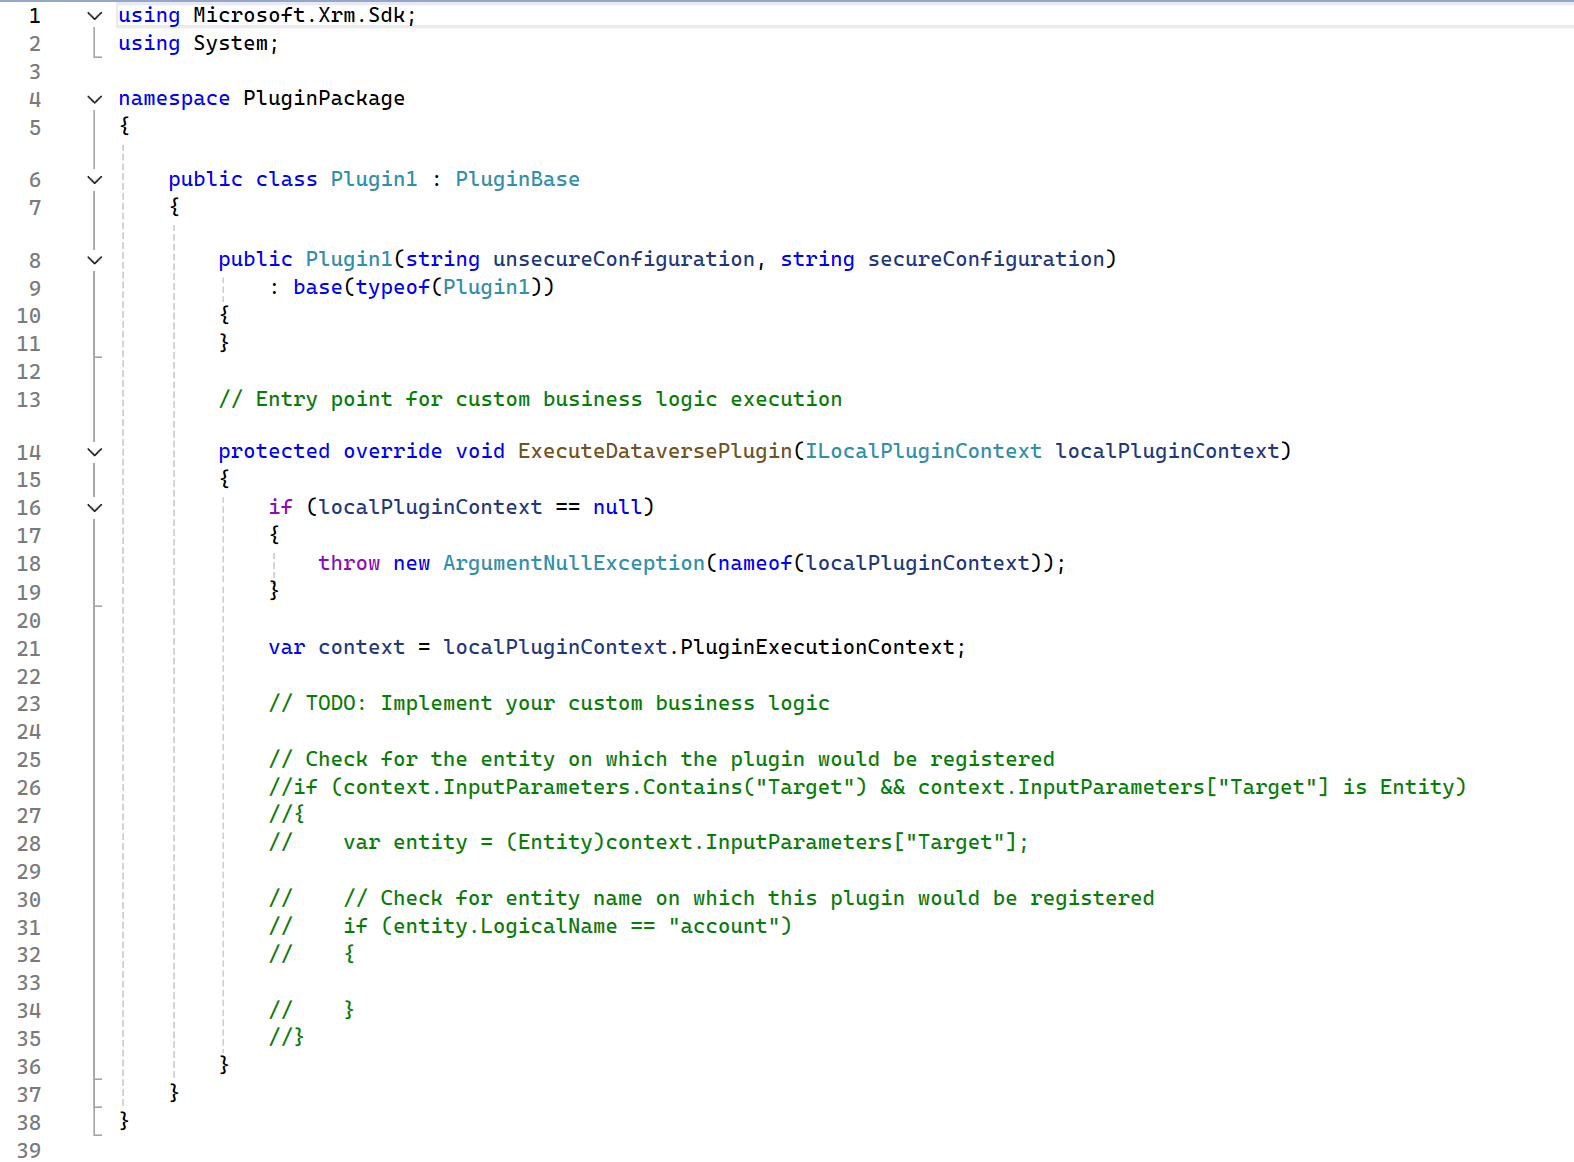
Task: Click the PluginBase base class name
Action: tap(517, 179)
